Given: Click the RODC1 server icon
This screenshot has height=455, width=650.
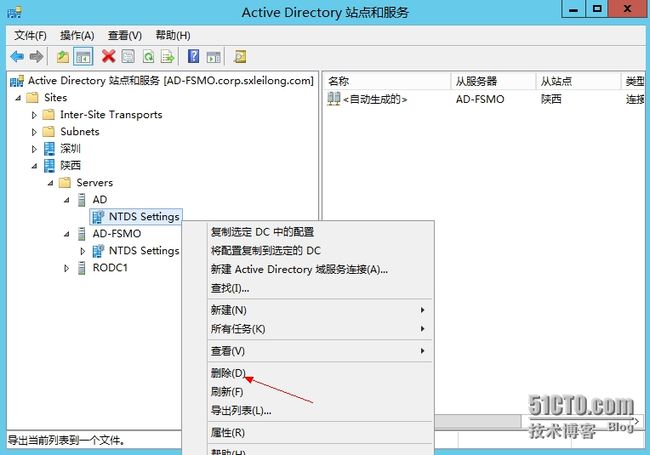Looking at the screenshot, I should [82, 268].
